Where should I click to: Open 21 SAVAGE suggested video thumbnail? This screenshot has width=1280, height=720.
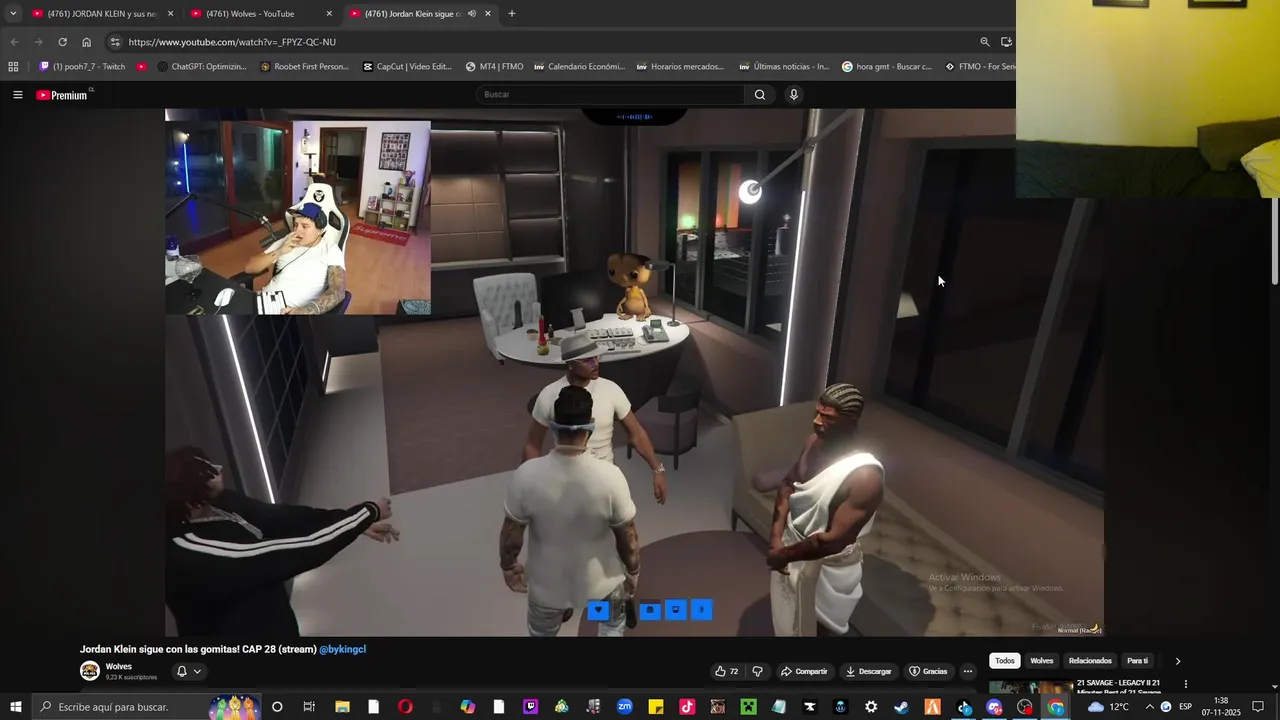1031,686
